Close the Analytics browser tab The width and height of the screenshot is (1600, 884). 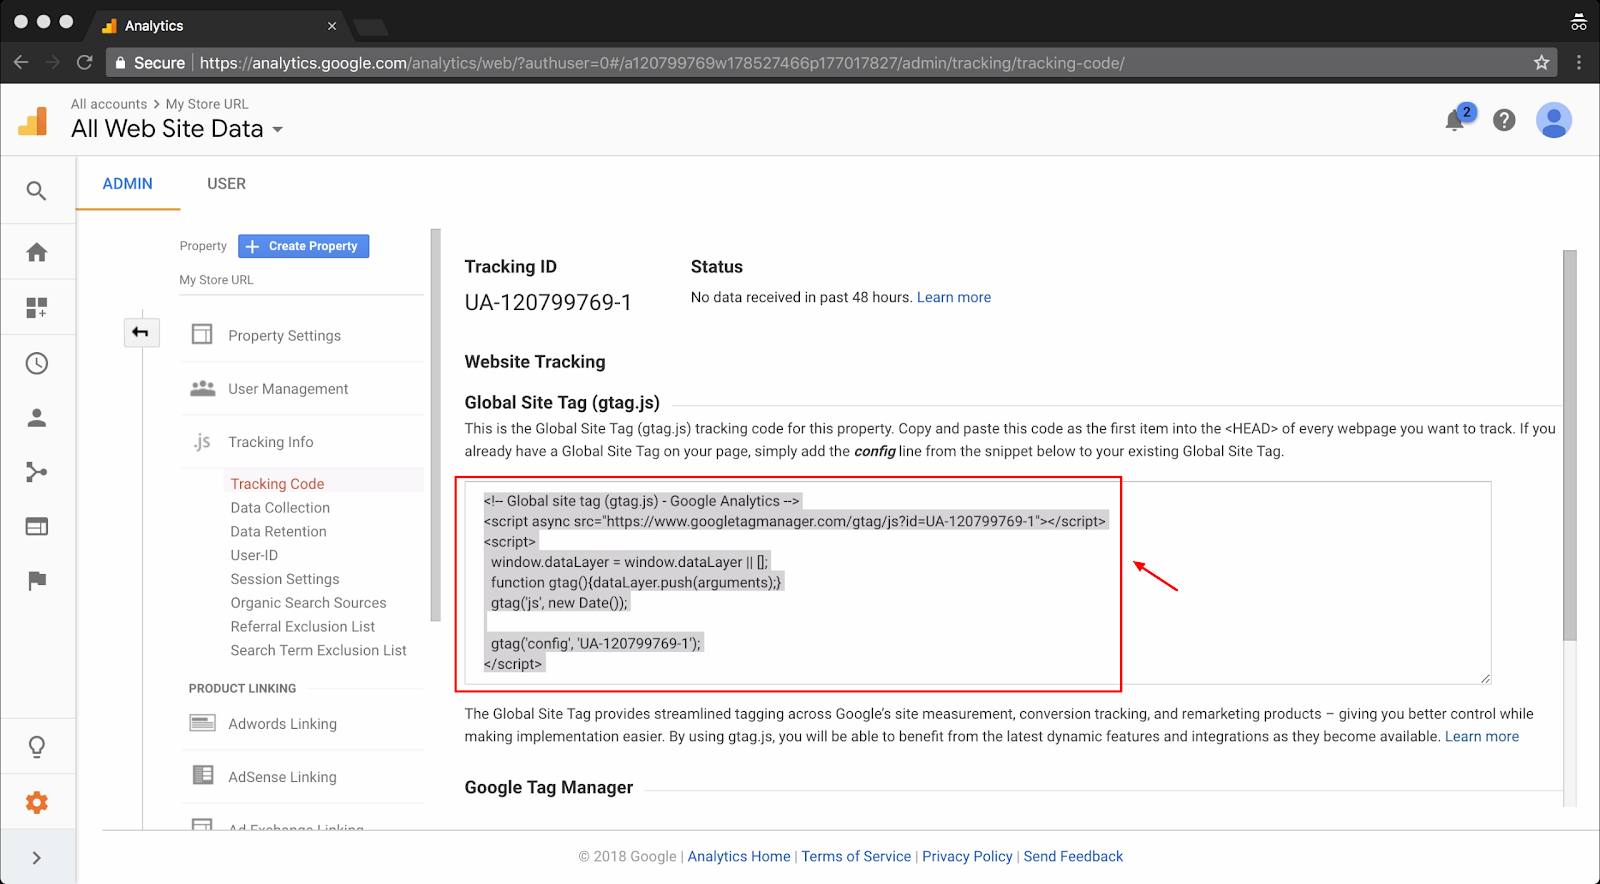pos(332,26)
